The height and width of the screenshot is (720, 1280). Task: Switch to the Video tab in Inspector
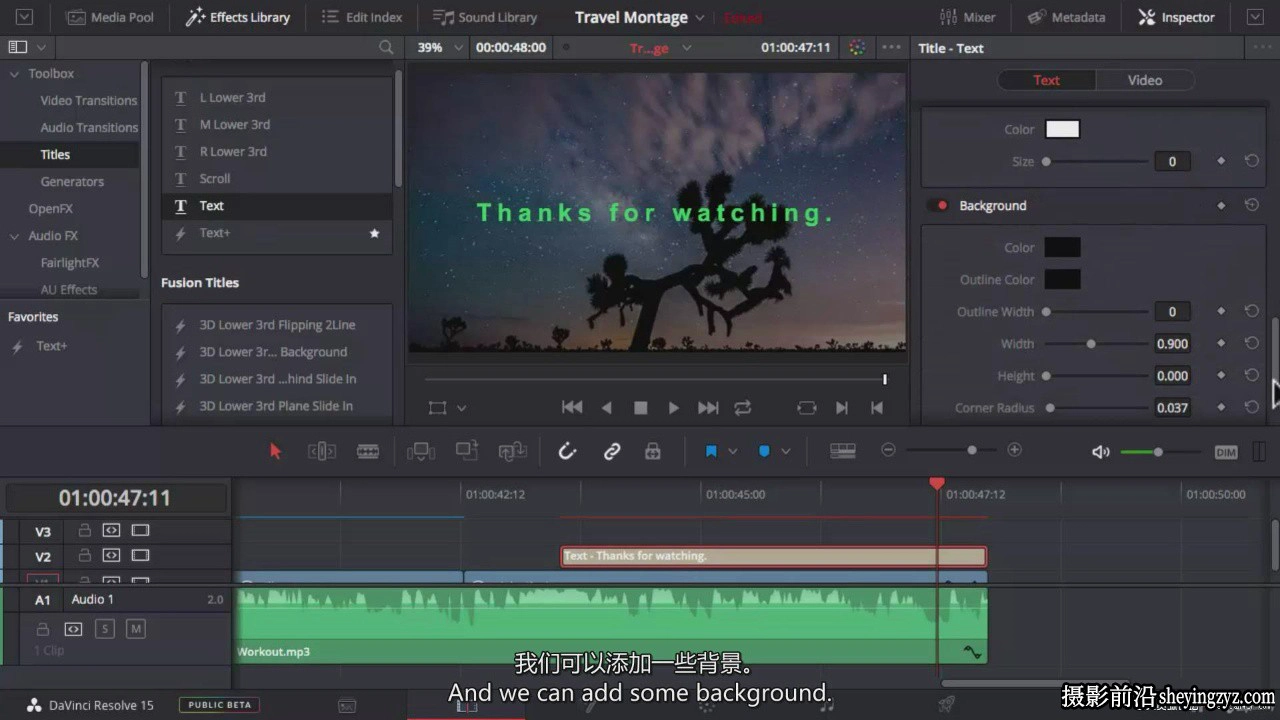[x=1145, y=80]
